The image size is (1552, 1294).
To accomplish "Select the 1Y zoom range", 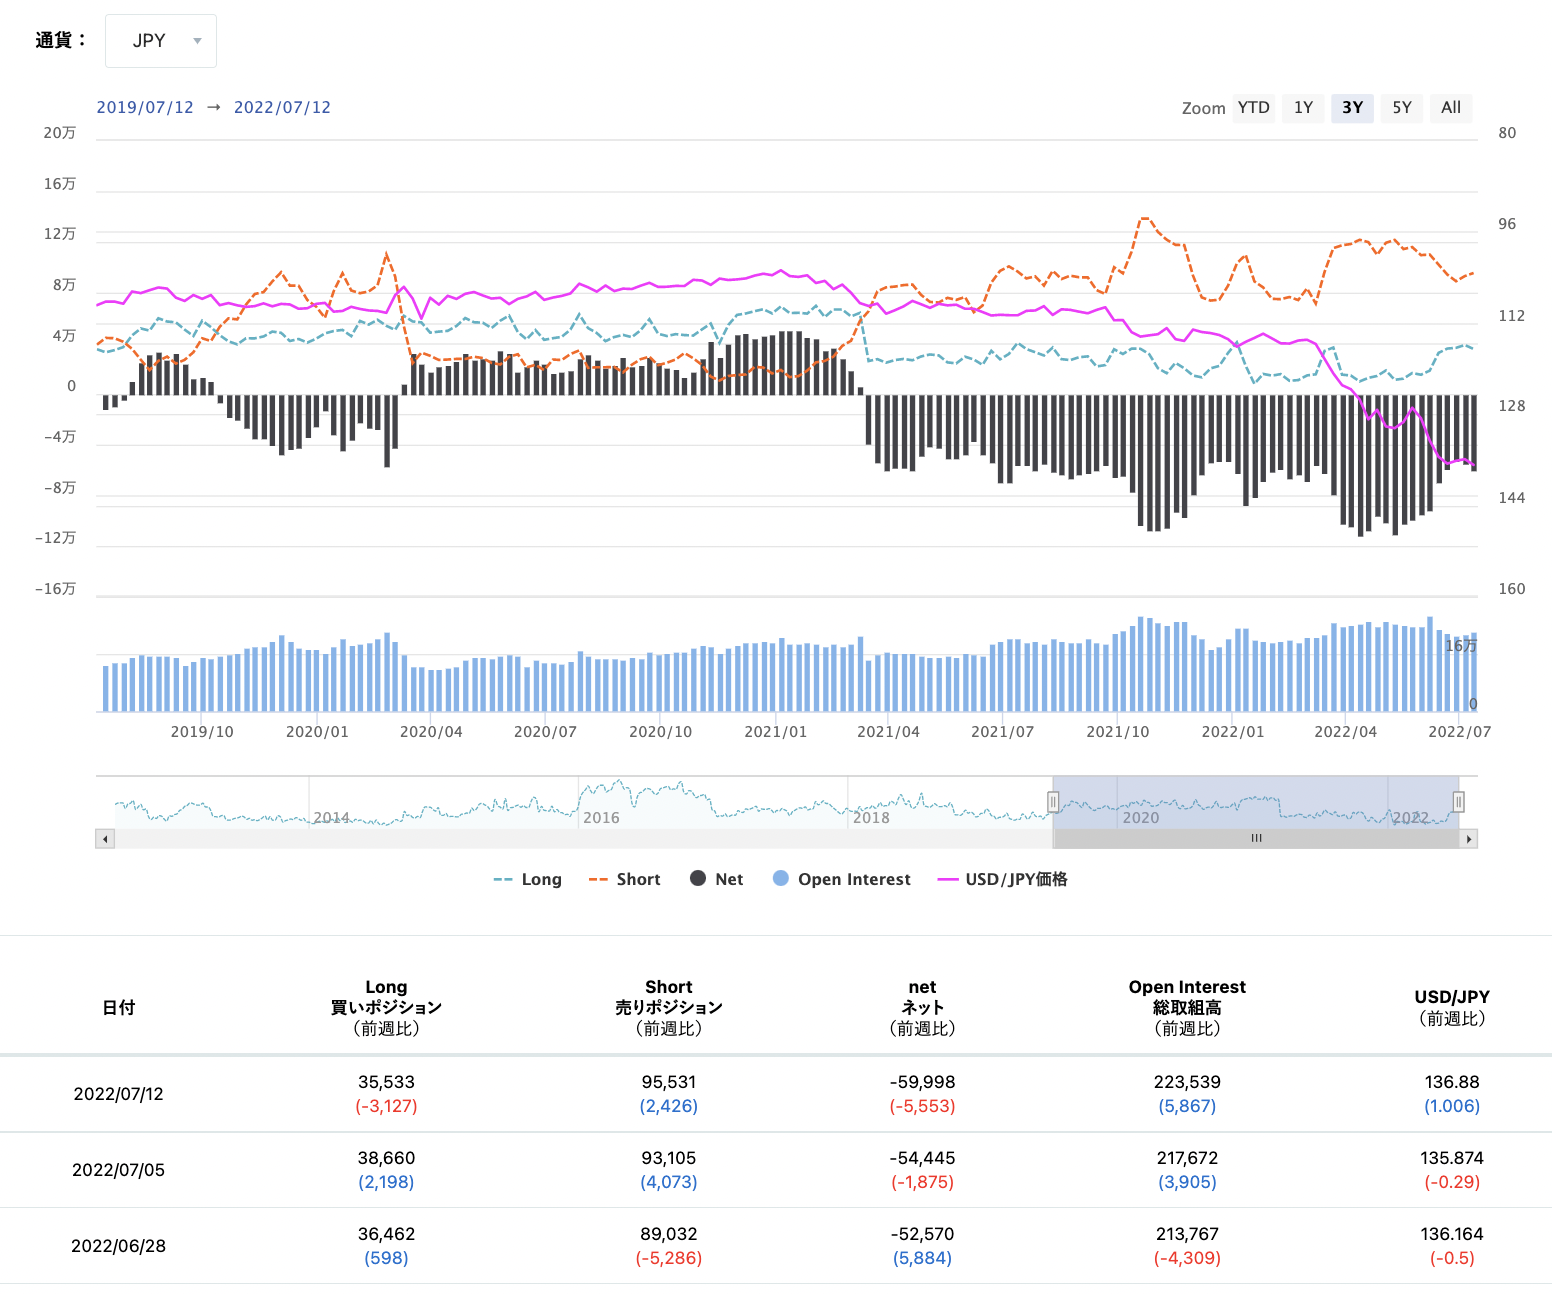I will pyautogui.click(x=1303, y=108).
